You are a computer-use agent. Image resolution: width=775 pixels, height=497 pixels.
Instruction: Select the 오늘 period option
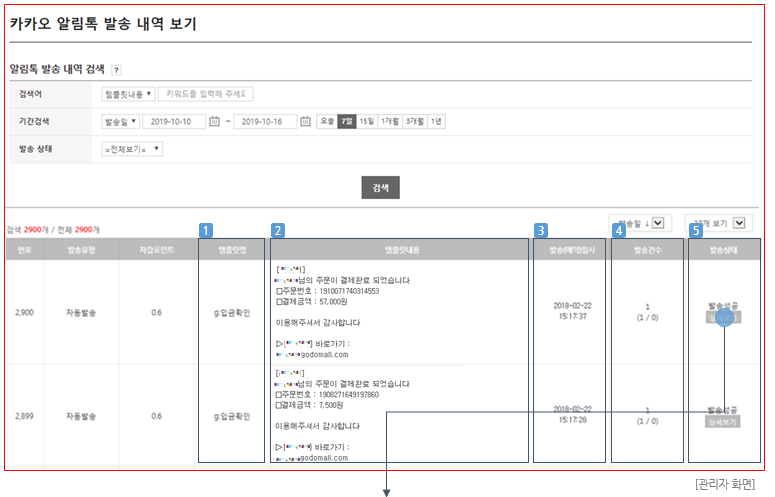click(327, 121)
